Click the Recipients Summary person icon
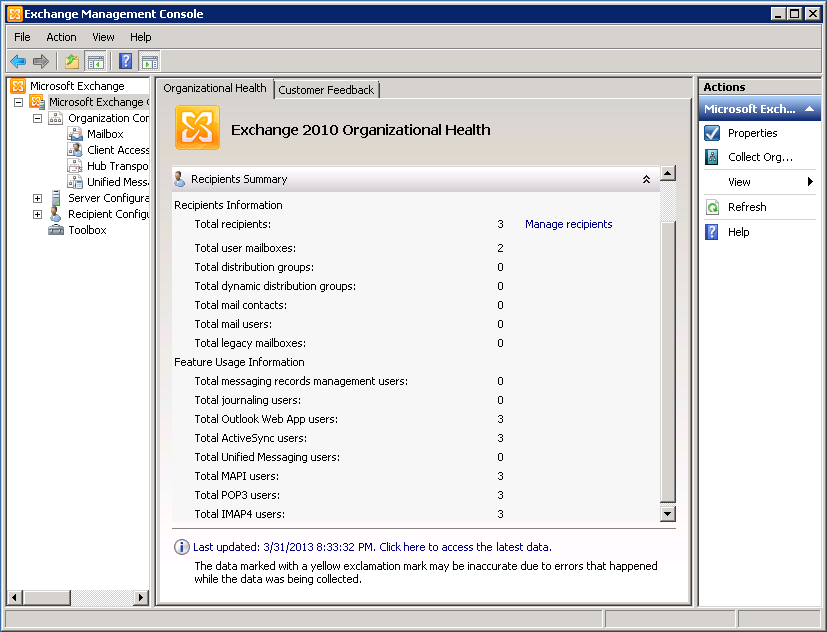Viewport: 827px width, 632px height. pos(179,179)
